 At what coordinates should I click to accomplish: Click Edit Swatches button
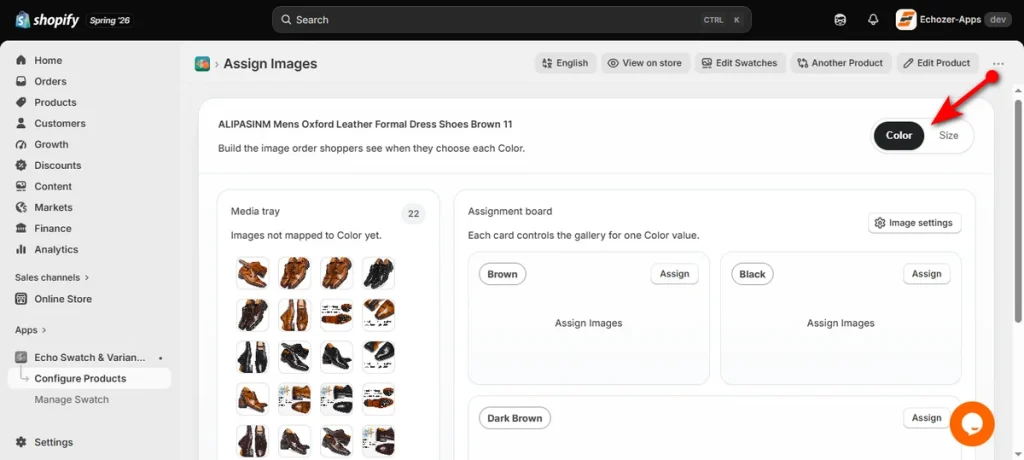point(740,63)
